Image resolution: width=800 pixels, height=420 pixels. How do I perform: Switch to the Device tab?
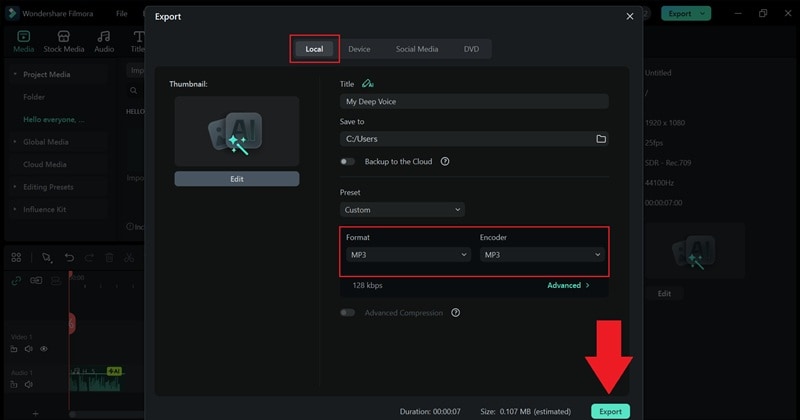[x=359, y=49]
